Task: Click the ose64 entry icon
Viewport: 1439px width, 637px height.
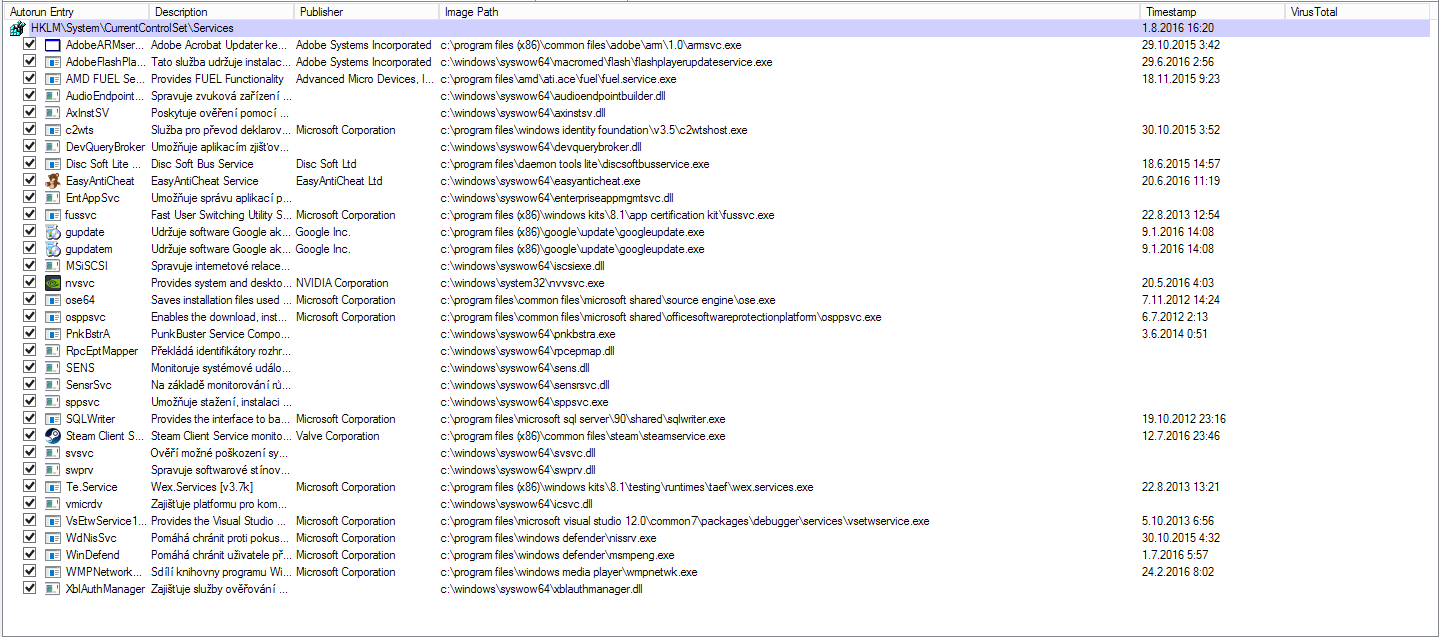Action: click(x=53, y=300)
